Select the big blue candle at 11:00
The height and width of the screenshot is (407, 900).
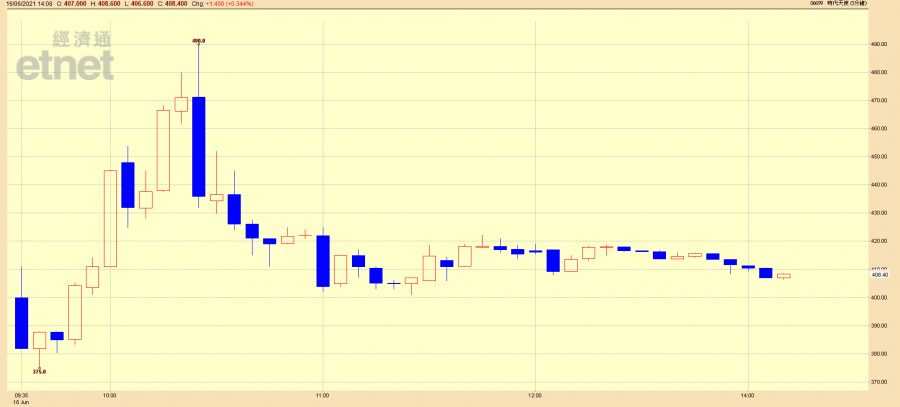[323, 261]
